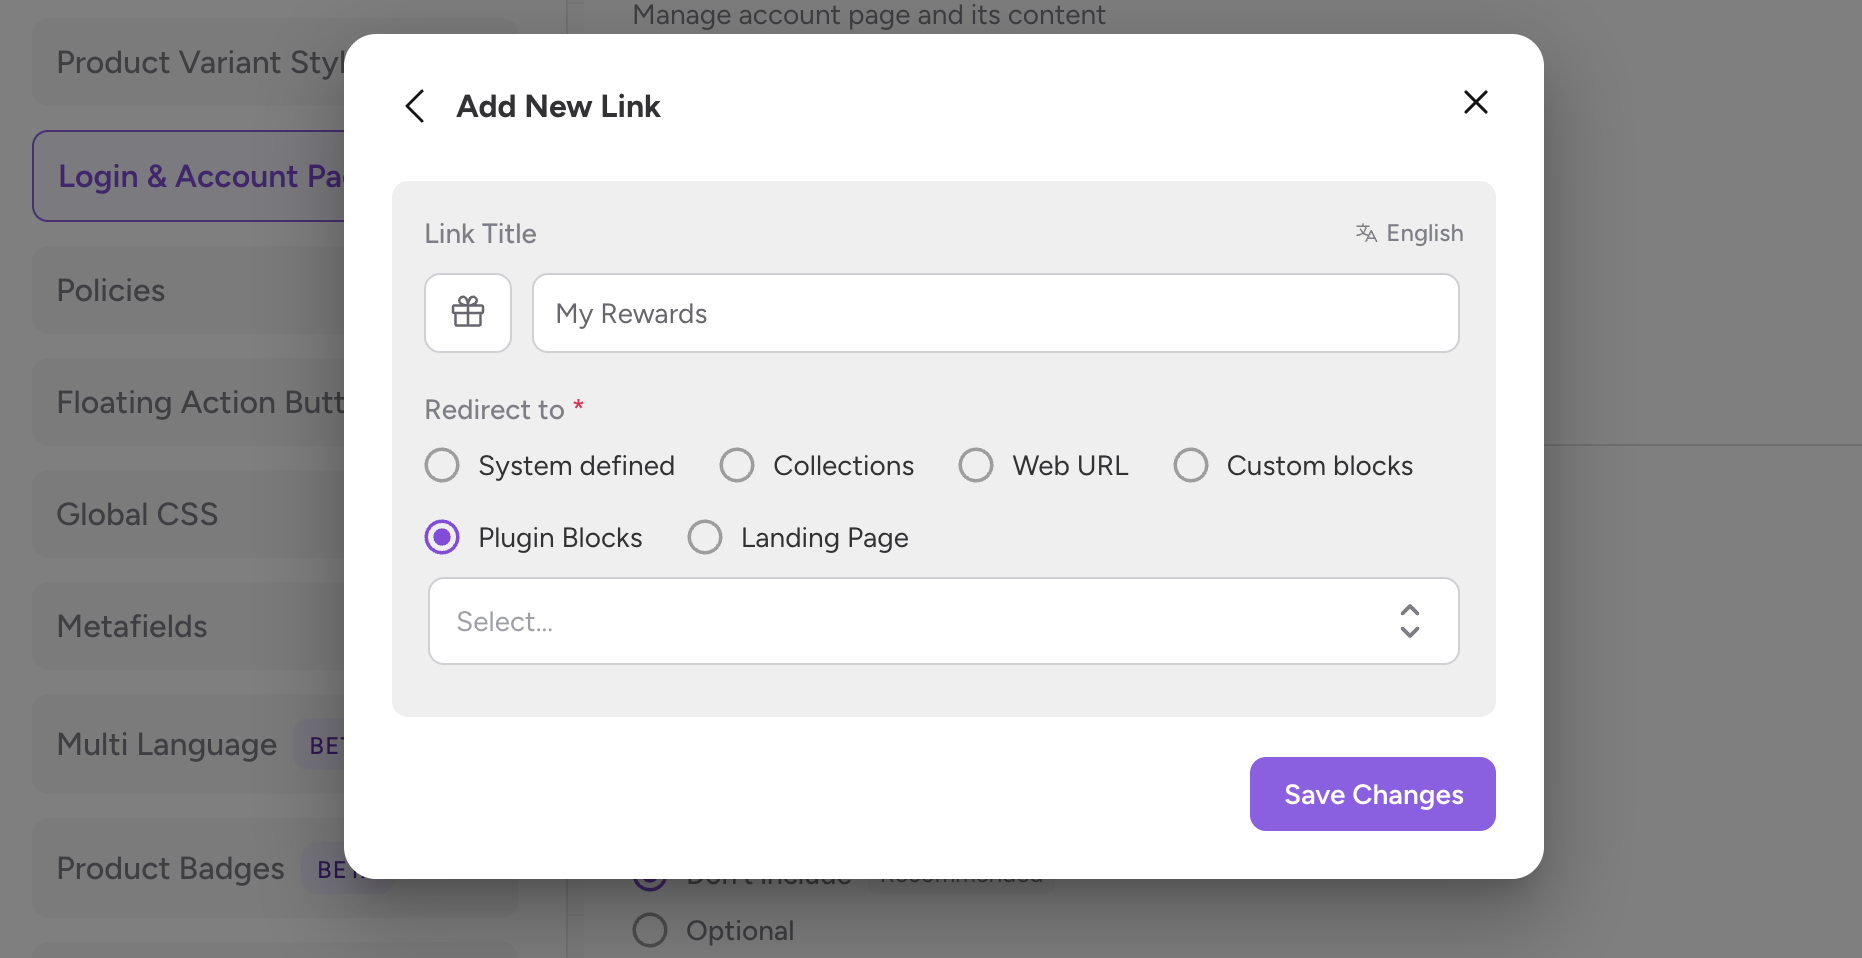Select Login & Account Page menu item

(190, 177)
